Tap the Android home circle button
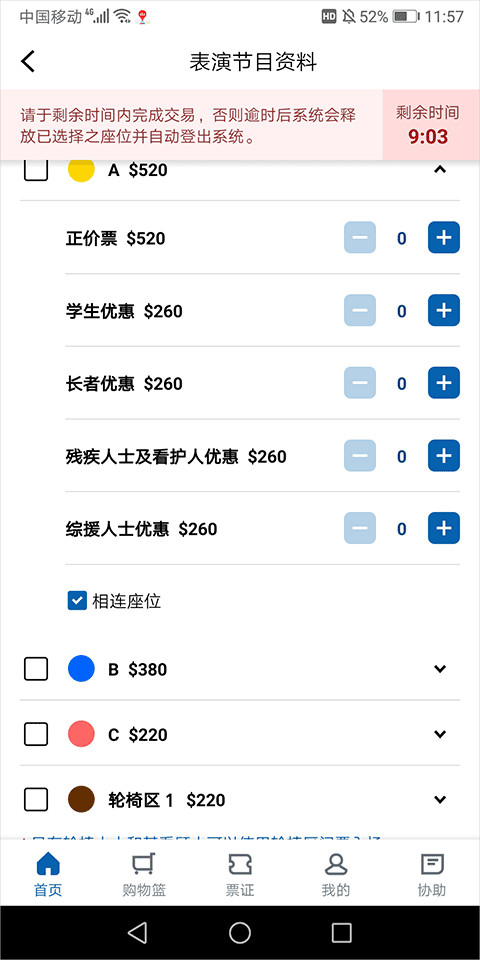Screen dimensions: 480x960 (x=240, y=932)
